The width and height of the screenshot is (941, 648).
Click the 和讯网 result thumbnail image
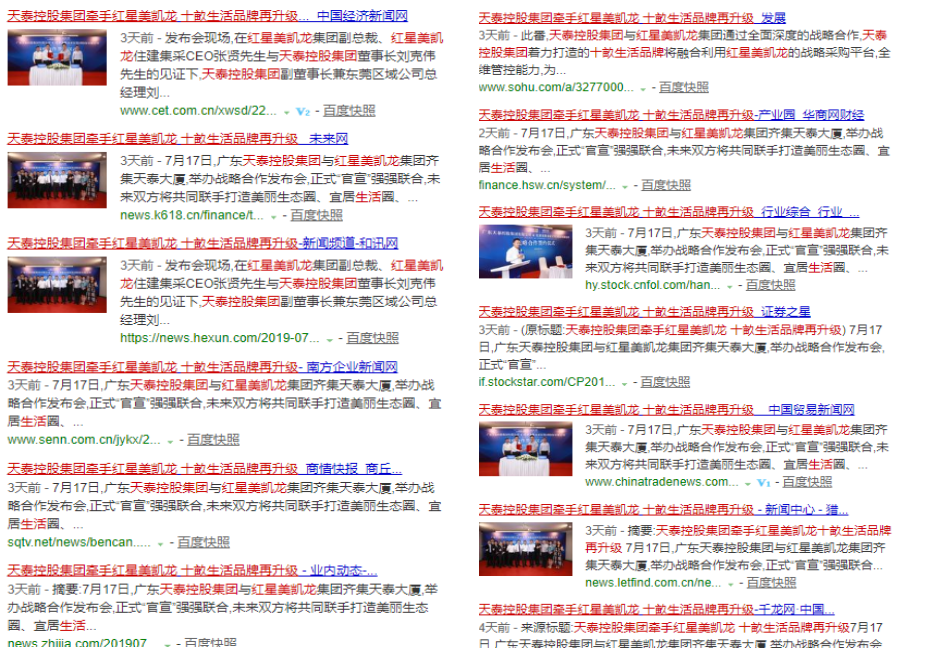(x=57, y=284)
